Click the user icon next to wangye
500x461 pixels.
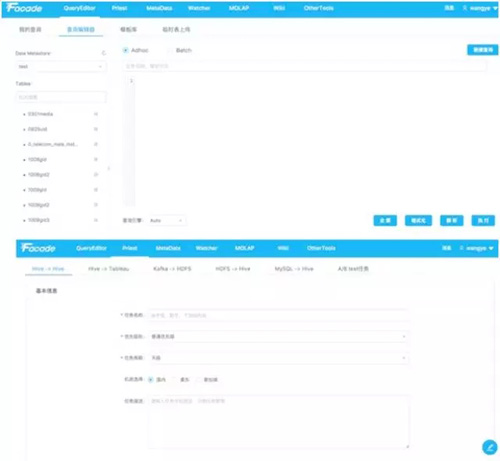click(465, 8)
